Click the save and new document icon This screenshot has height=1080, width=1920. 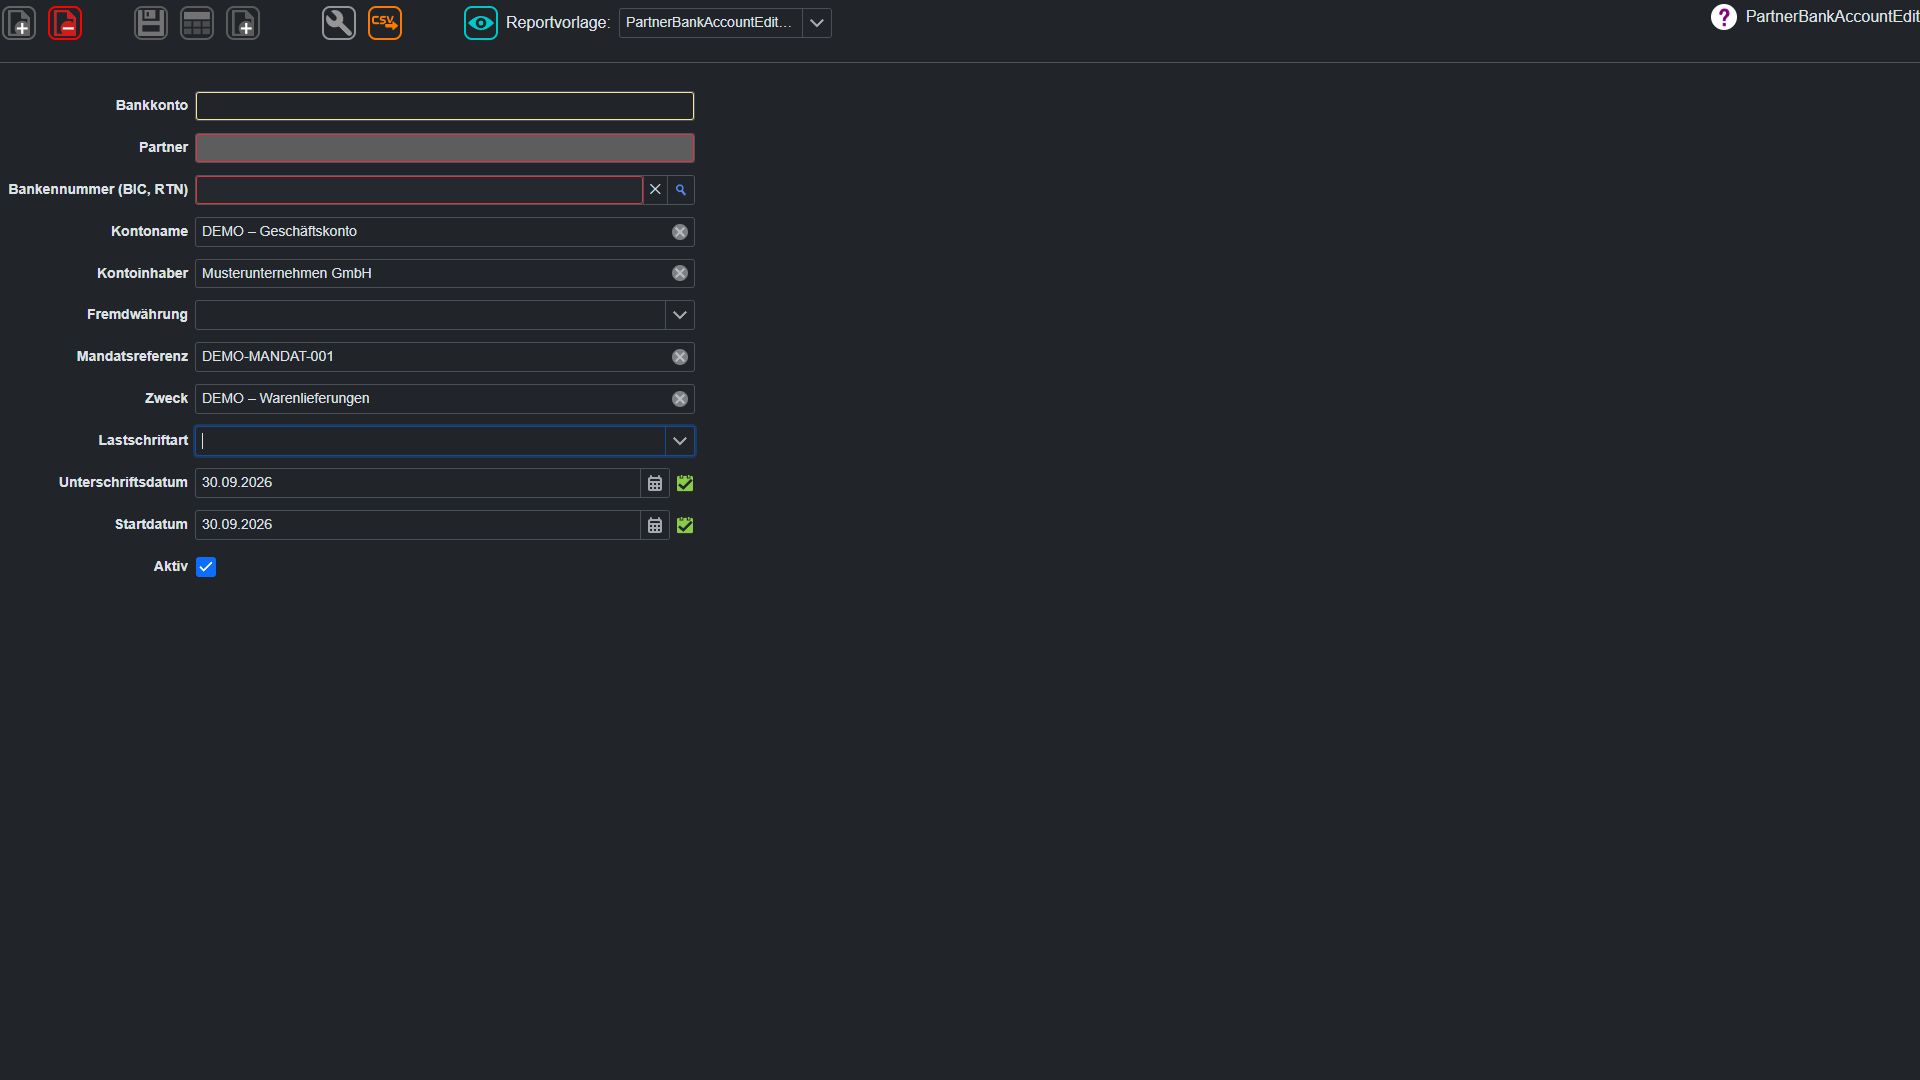(x=243, y=23)
